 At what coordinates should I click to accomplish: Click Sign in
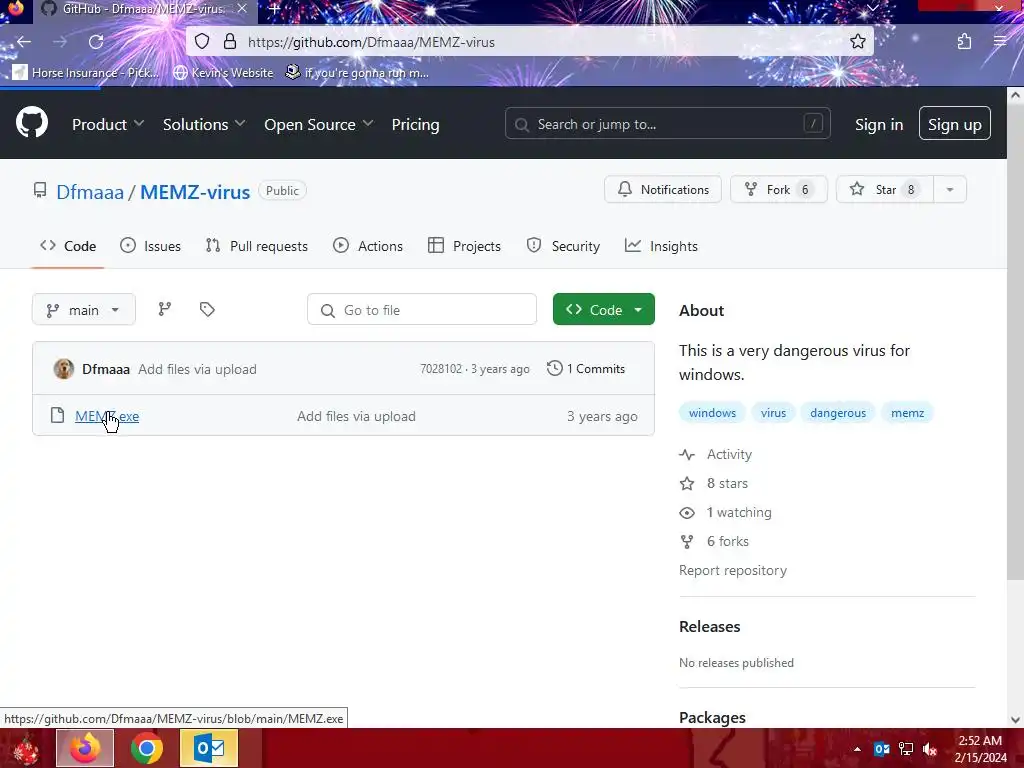[879, 124]
